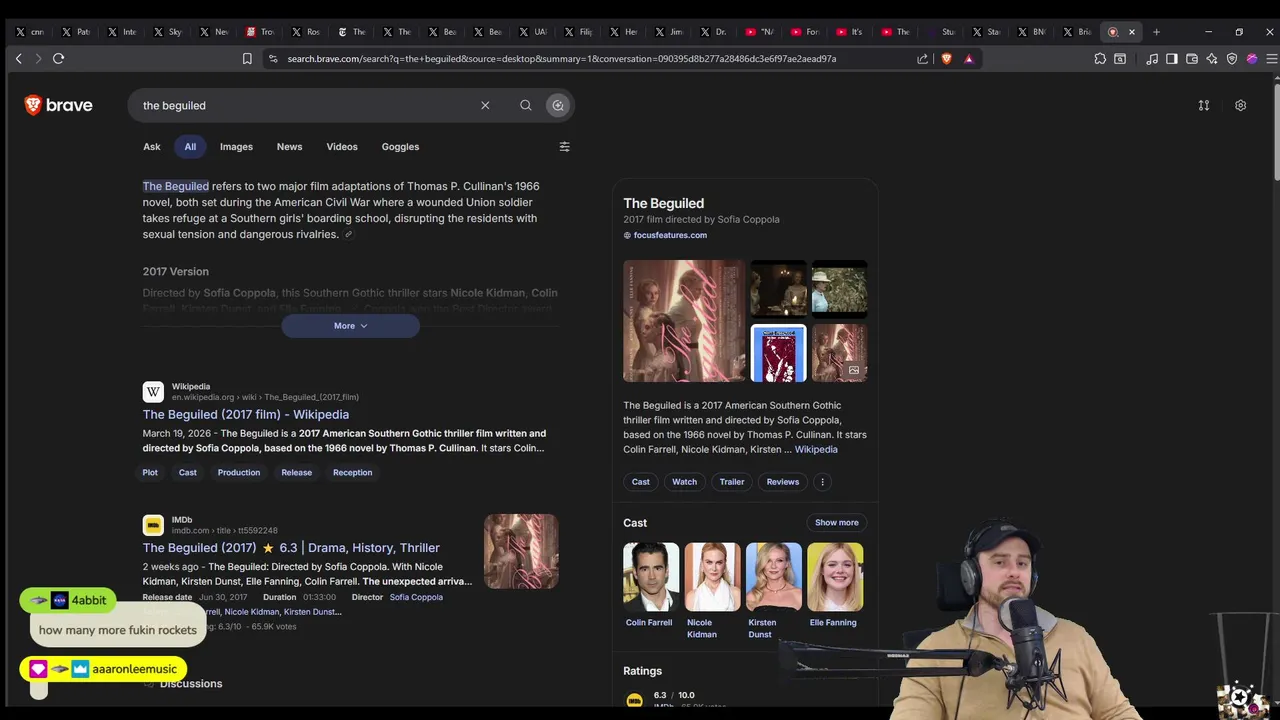Viewport: 1280px width, 720px height.
Task: Click Sofia Coppola director link in IMDb result
Action: 416,597
